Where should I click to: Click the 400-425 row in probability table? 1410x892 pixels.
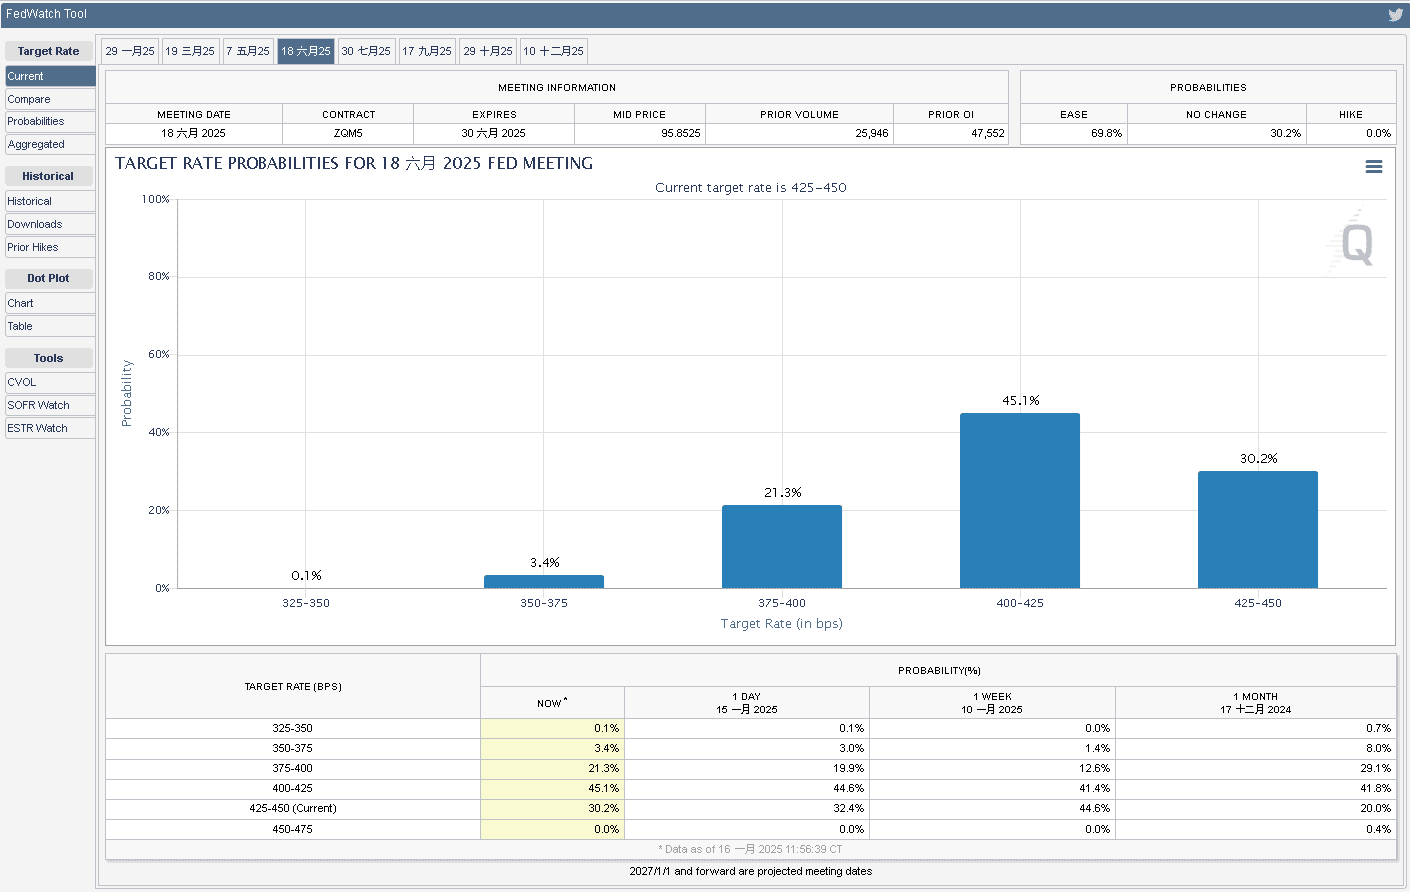pos(751,788)
